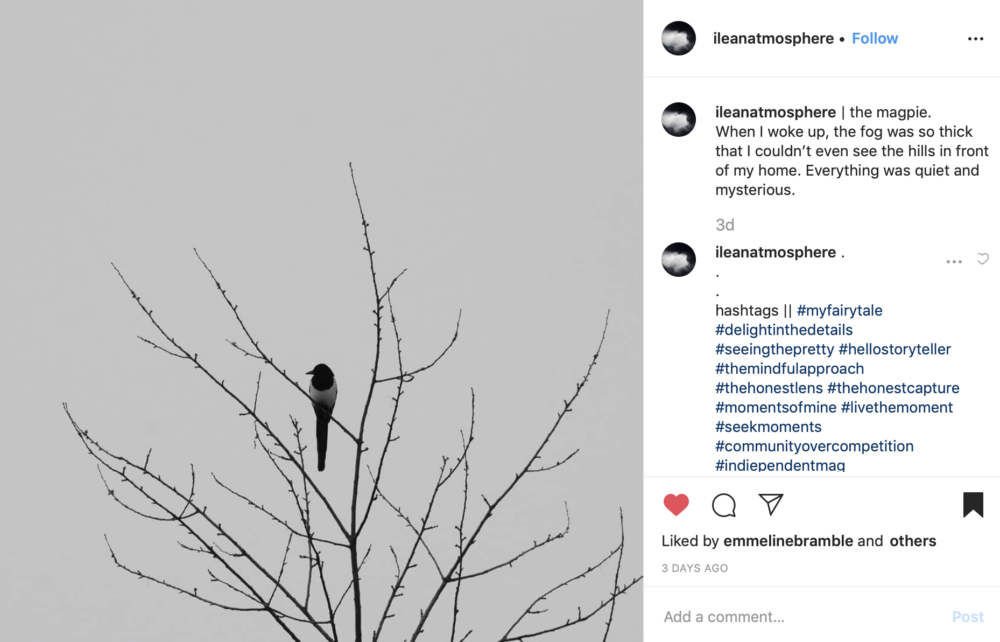Click the avatar beside hashtags comment

(679, 259)
